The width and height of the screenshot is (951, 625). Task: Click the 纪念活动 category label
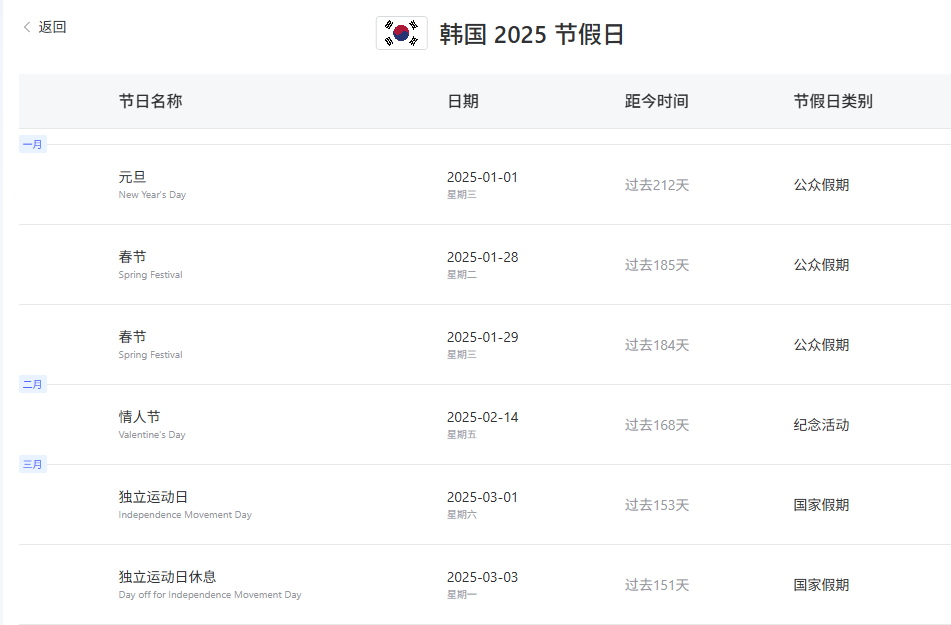821,425
